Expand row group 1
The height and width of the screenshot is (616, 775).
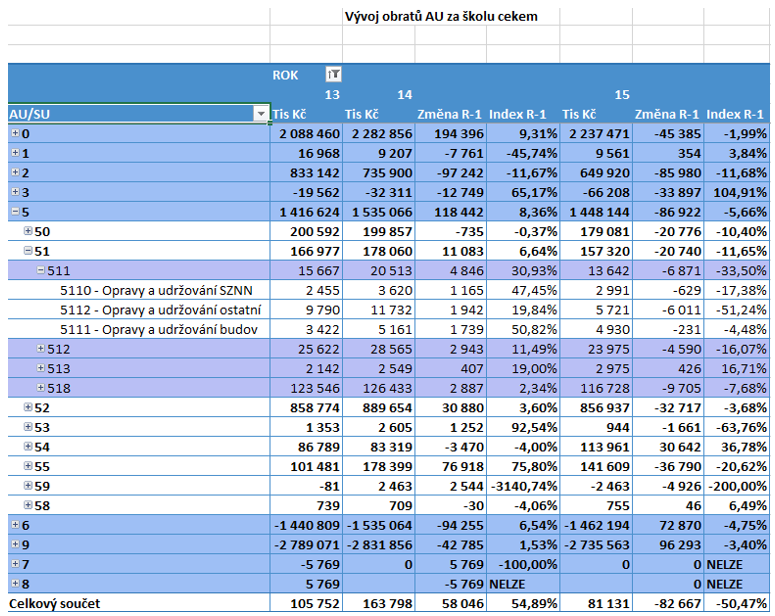(15, 153)
